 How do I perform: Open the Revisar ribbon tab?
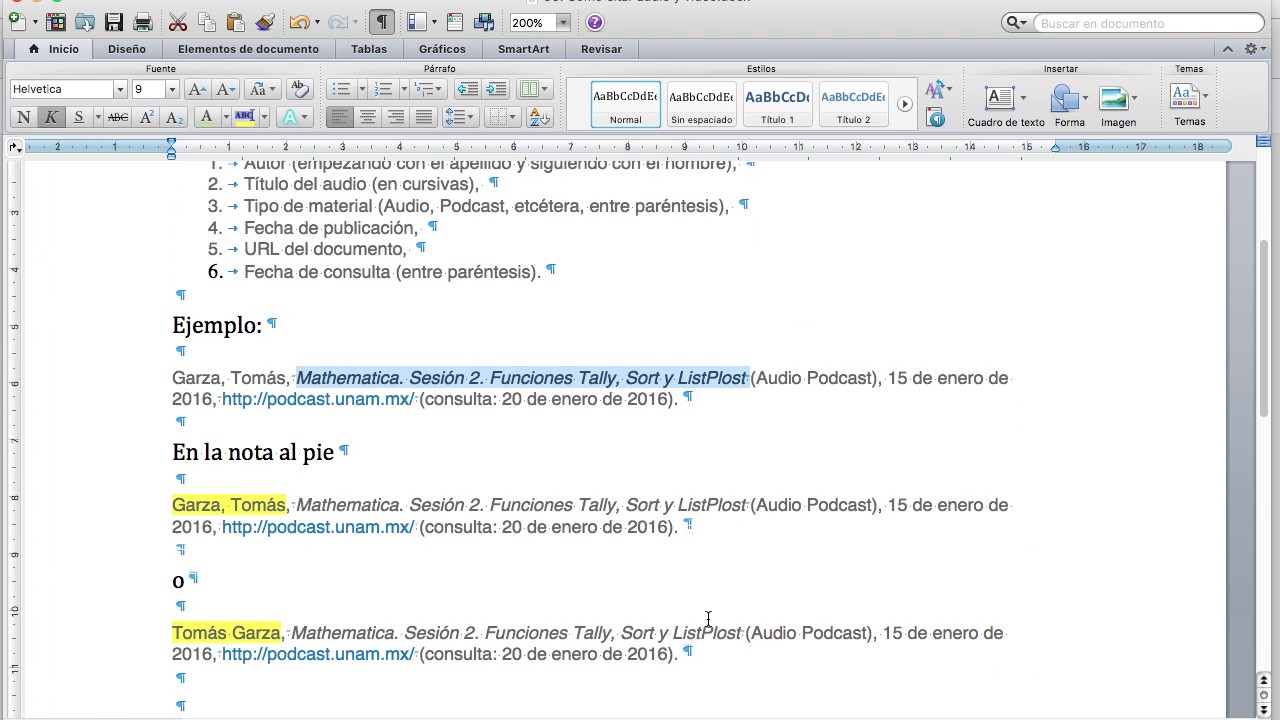601,49
